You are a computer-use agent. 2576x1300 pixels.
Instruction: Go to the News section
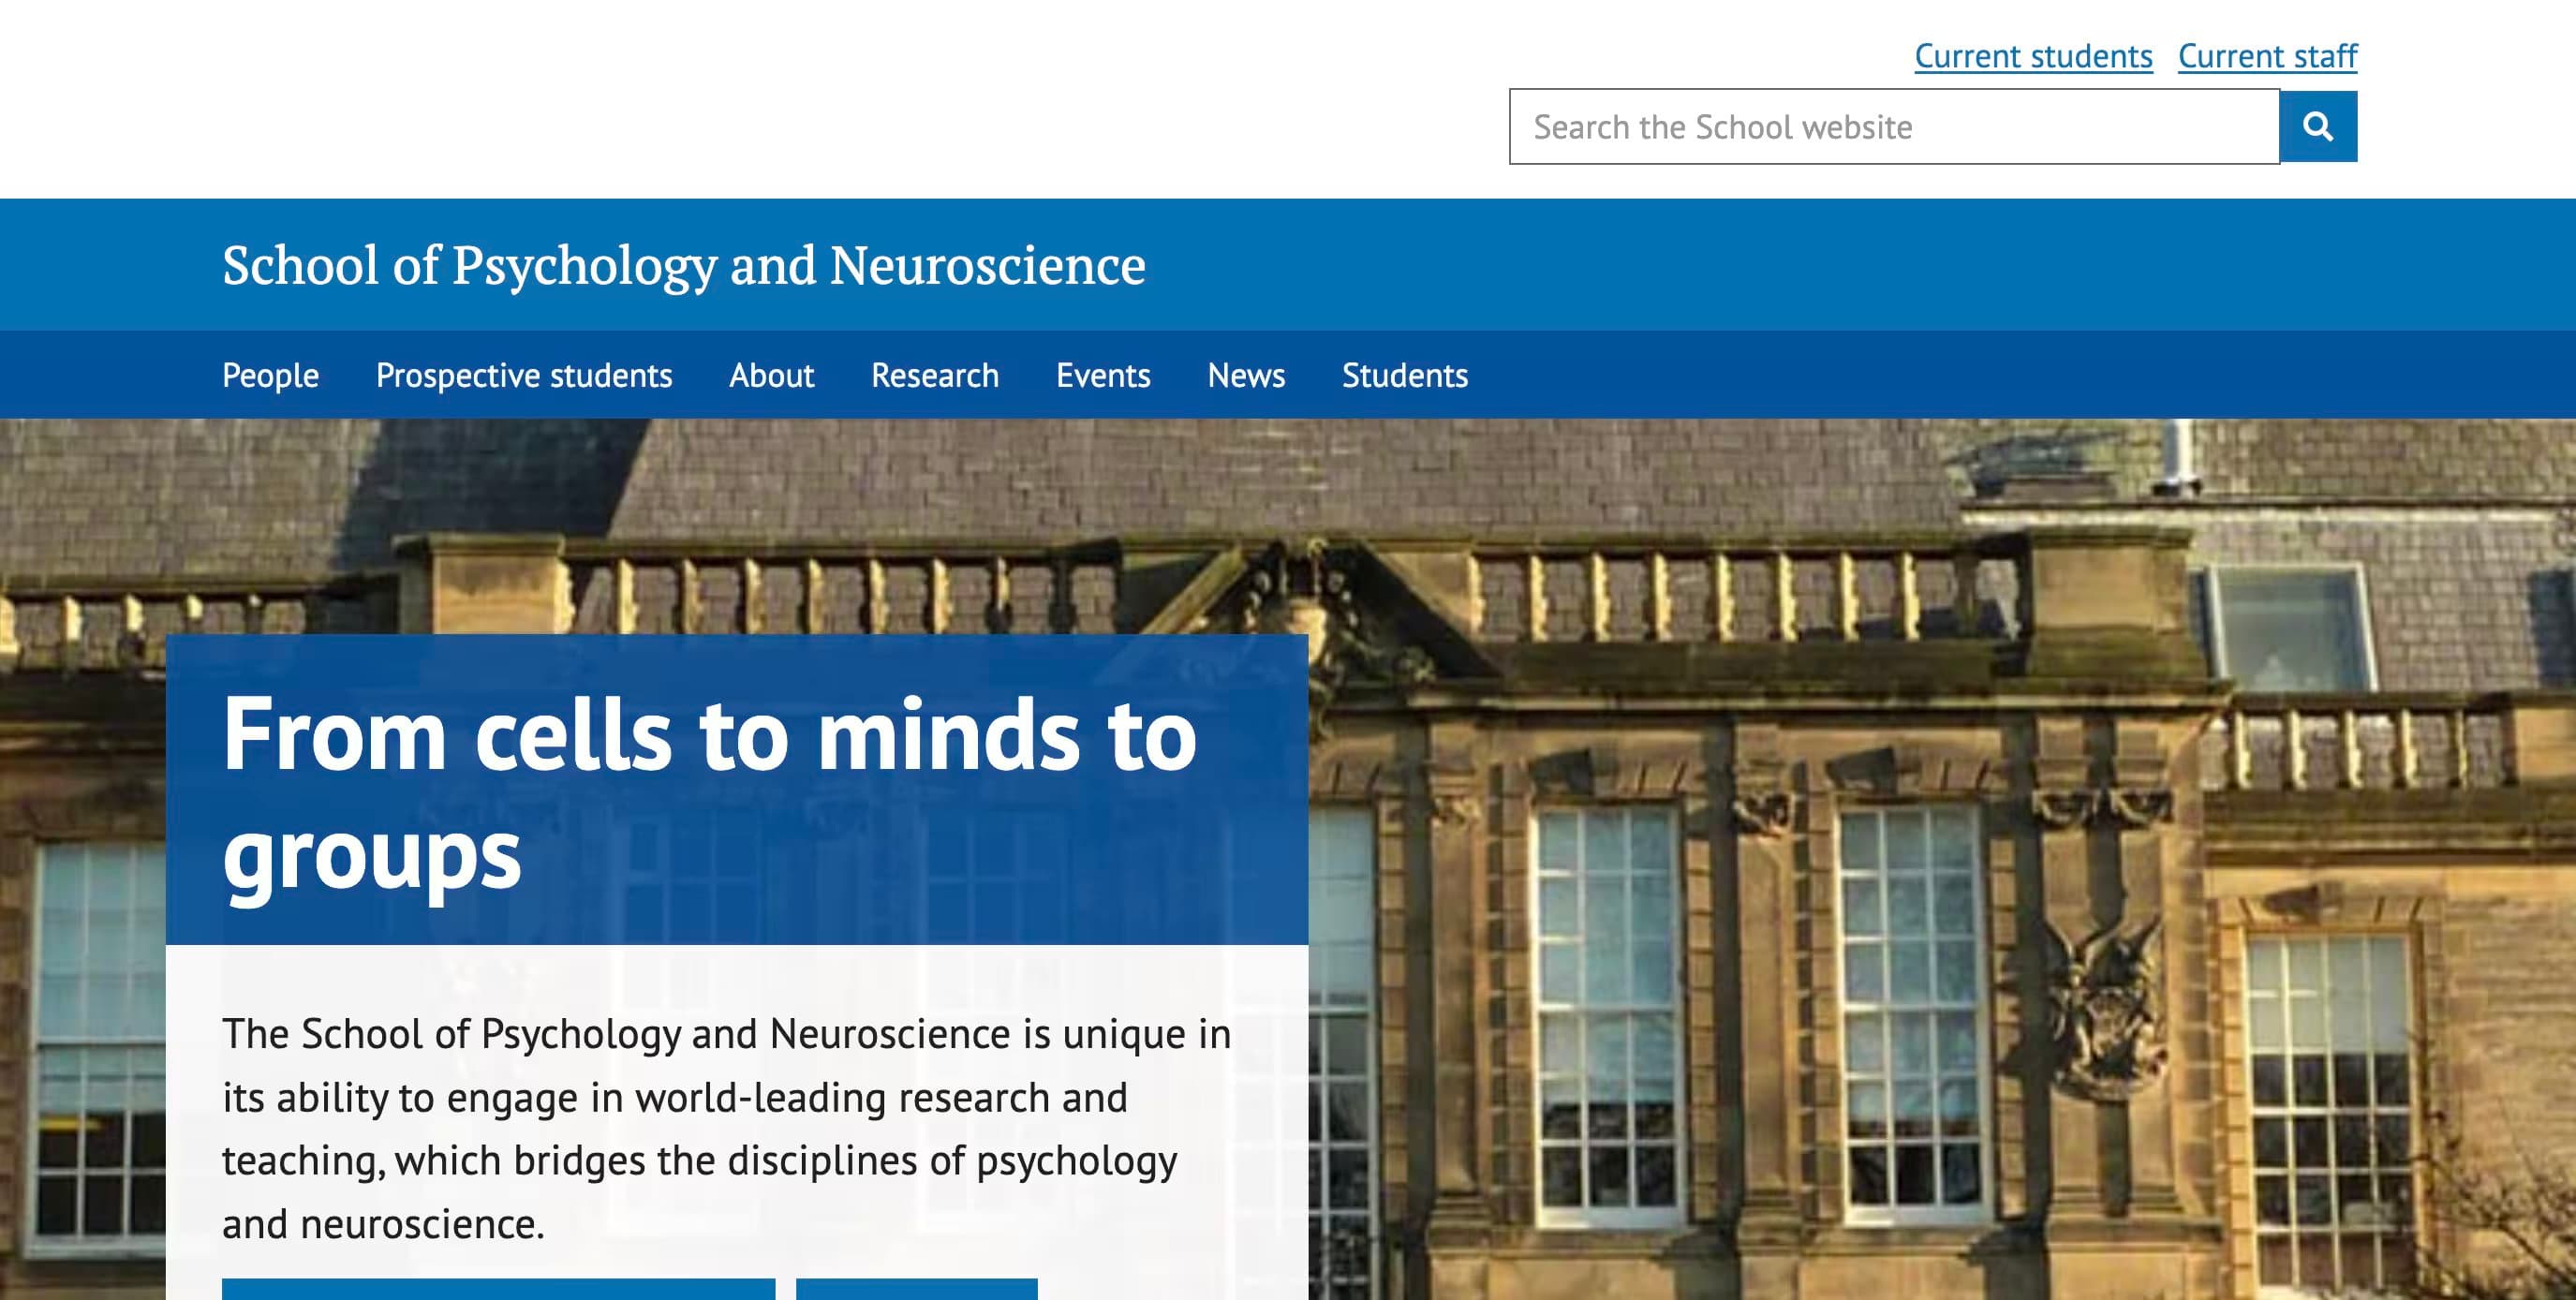(1246, 375)
